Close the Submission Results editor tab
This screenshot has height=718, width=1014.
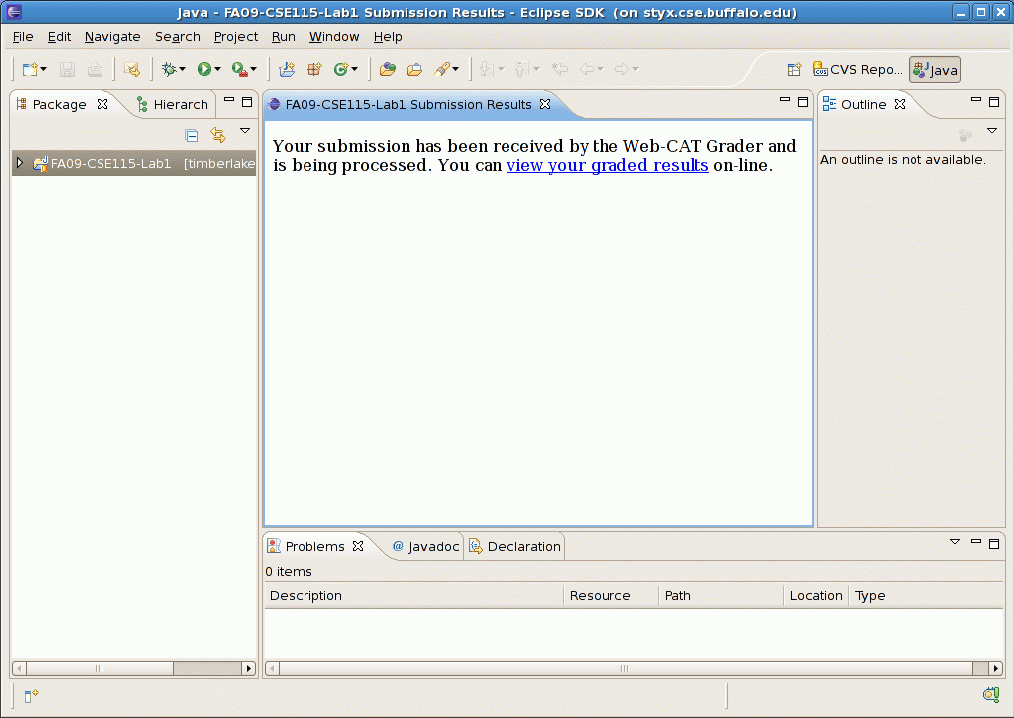point(545,104)
